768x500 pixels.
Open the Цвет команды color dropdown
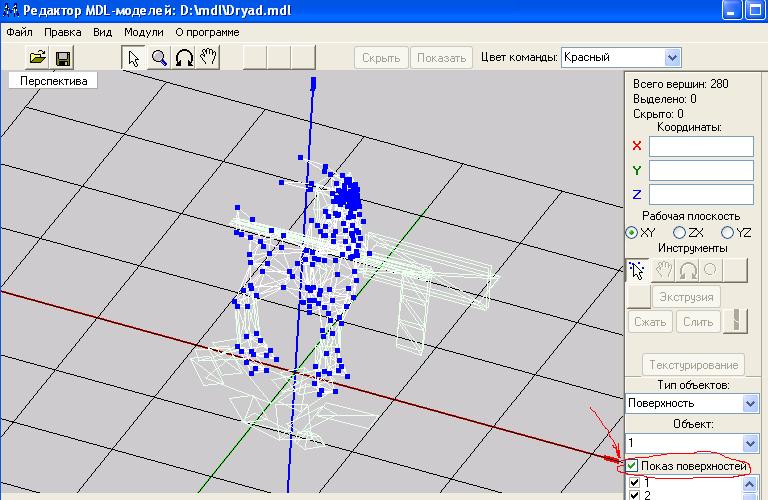672,58
